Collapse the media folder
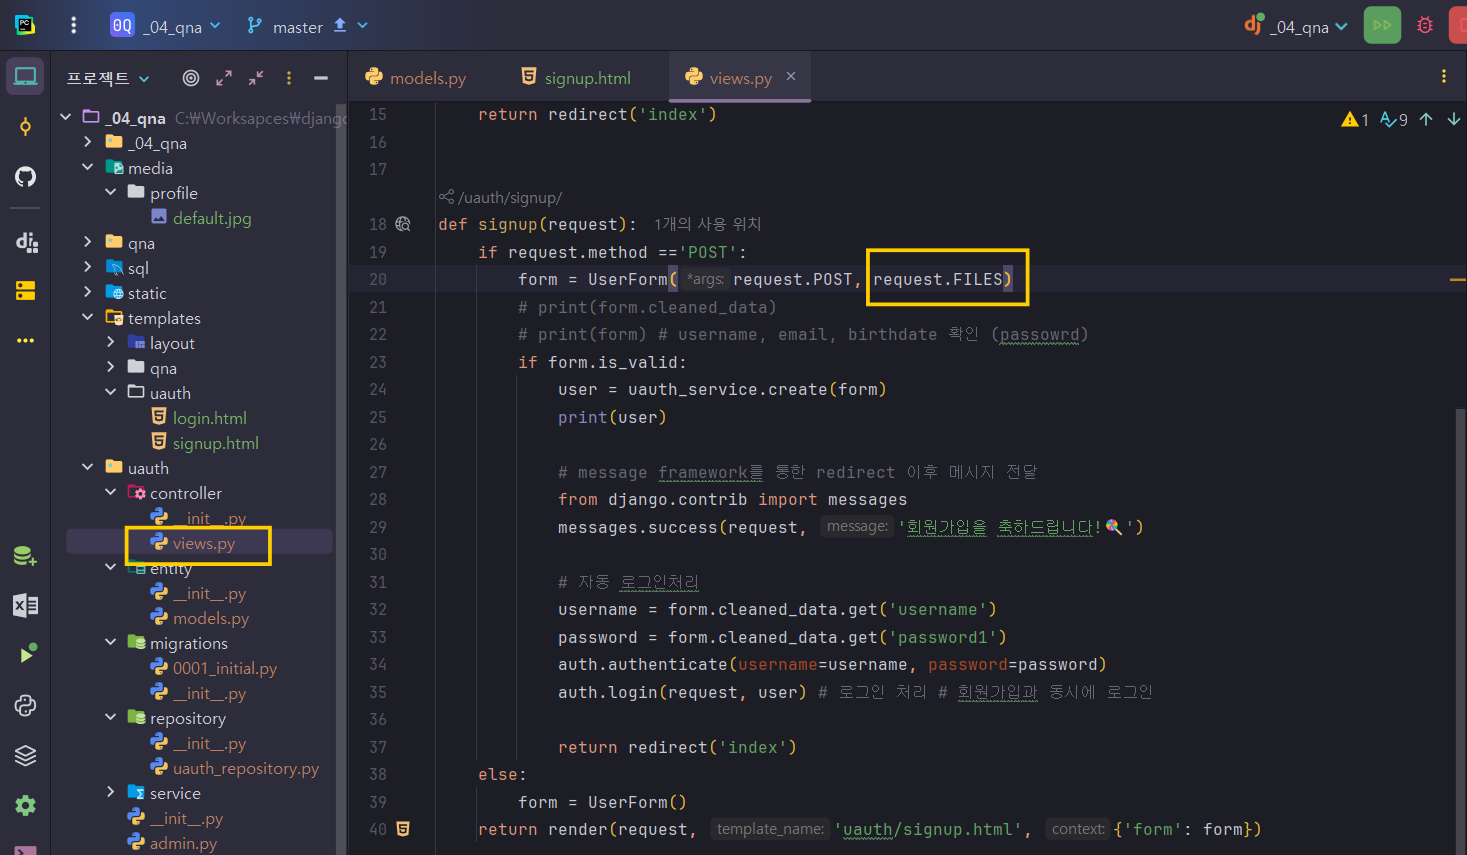1467x855 pixels. (x=88, y=167)
